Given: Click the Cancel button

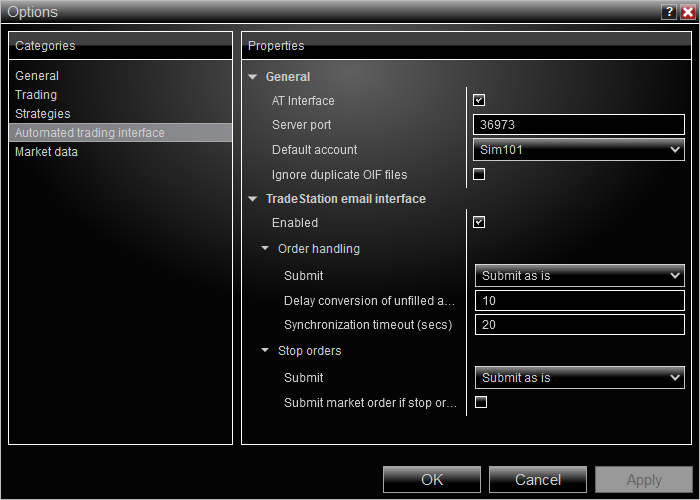Looking at the screenshot, I should [x=538, y=479].
